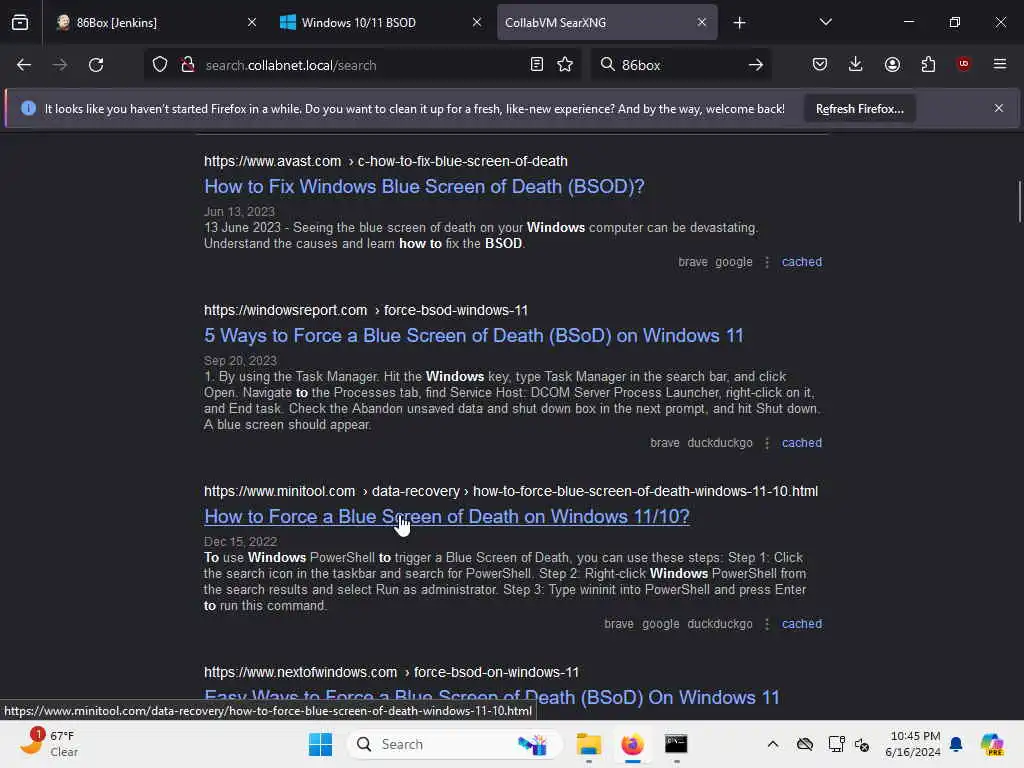Open Firefox View icon

pyautogui.click(x=20, y=22)
